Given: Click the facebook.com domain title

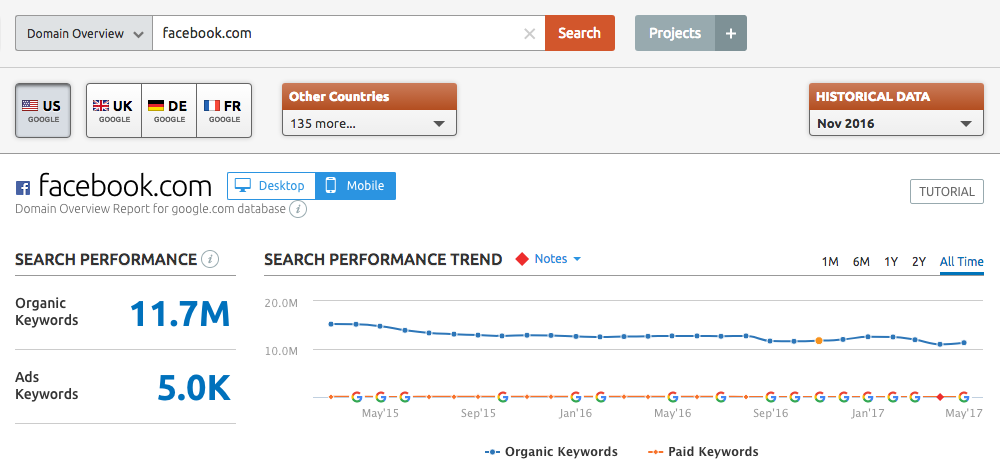Looking at the screenshot, I should 125,186.
